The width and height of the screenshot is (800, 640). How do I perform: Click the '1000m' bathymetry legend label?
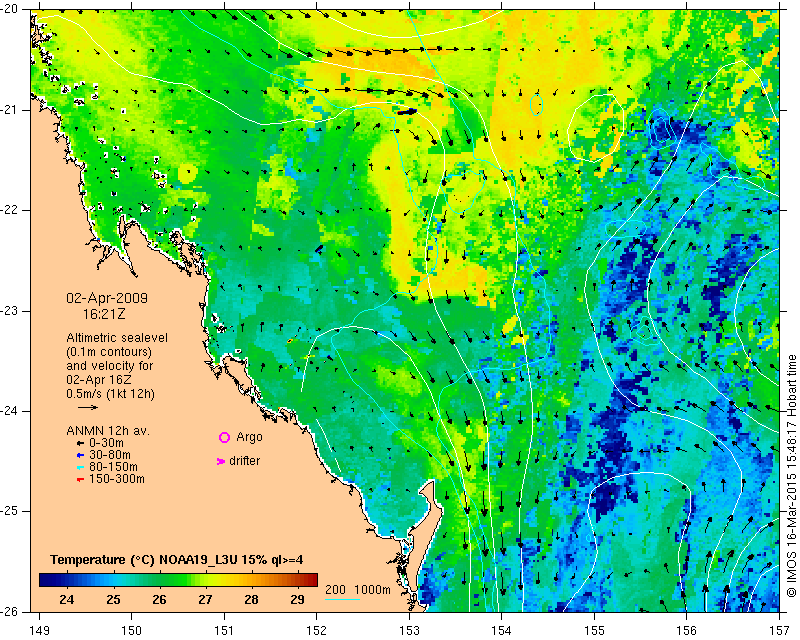point(372,590)
